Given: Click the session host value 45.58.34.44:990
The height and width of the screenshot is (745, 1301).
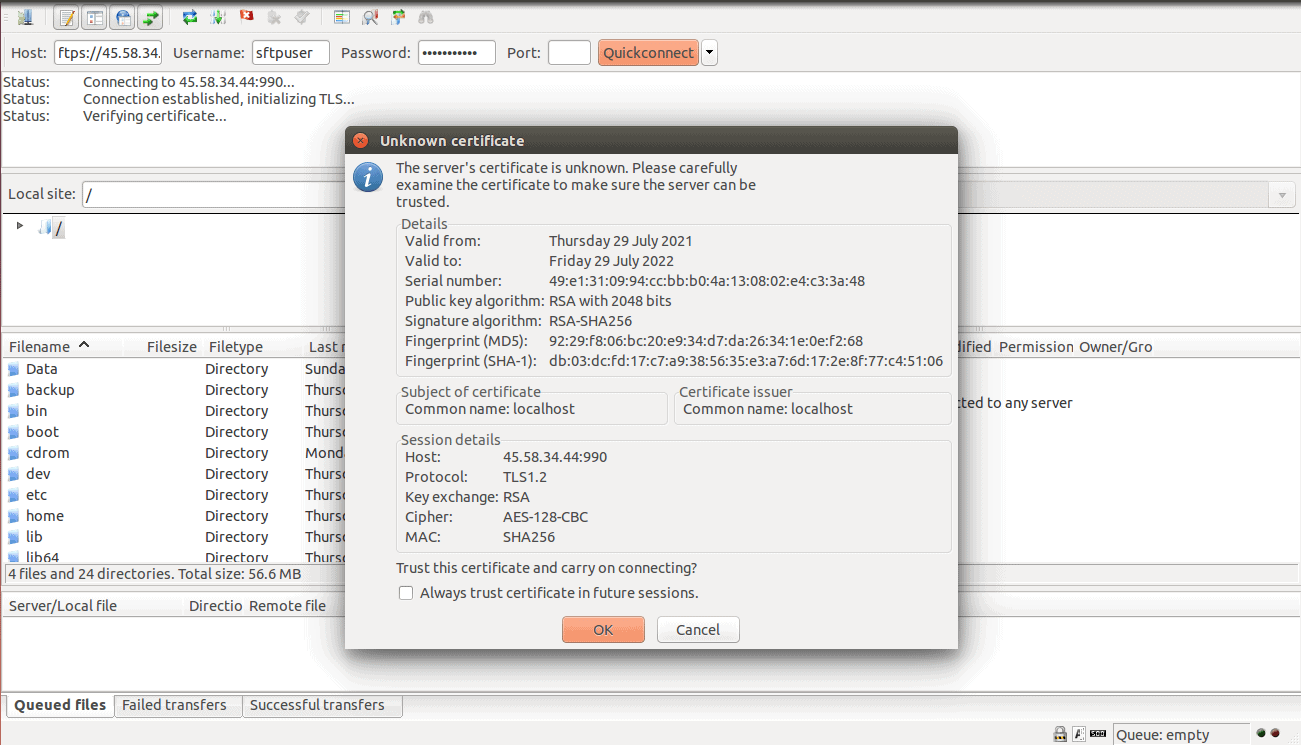Looking at the screenshot, I should pyautogui.click(x=555, y=457).
